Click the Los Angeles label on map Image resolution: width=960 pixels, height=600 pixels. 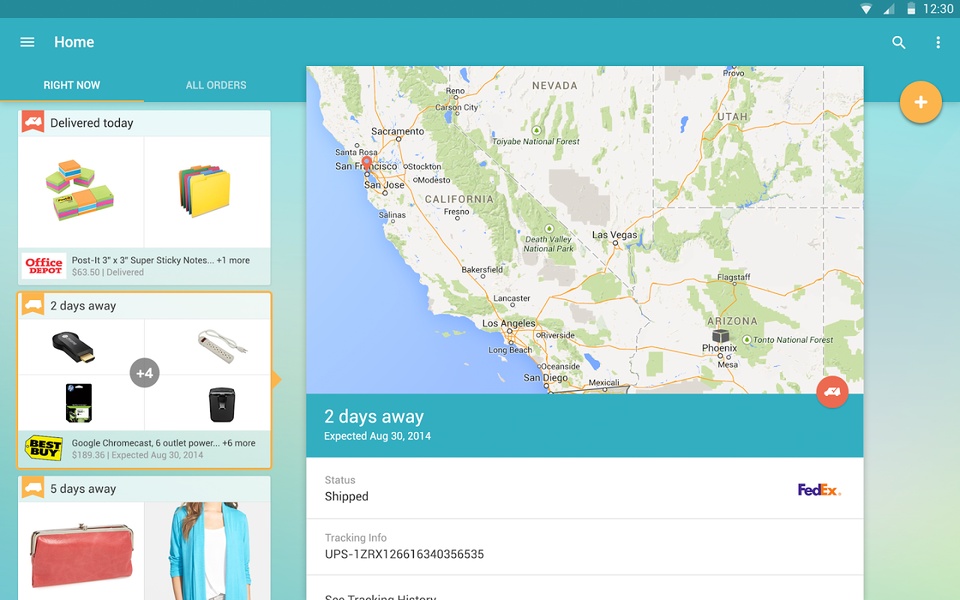pos(509,323)
